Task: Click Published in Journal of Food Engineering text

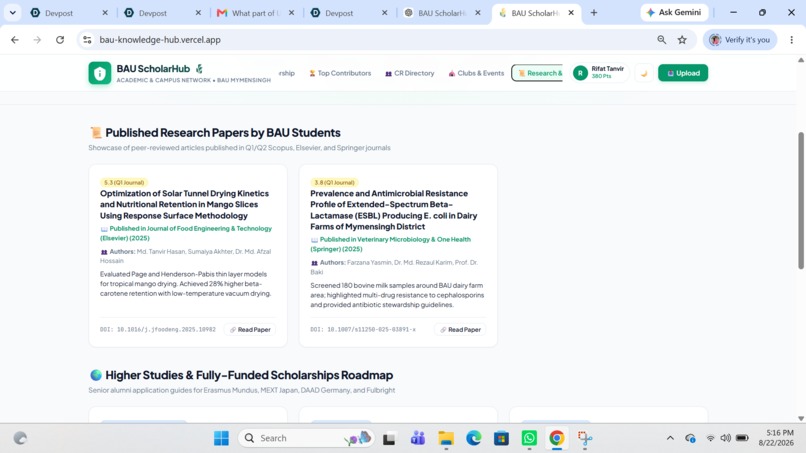Action: [186, 233]
